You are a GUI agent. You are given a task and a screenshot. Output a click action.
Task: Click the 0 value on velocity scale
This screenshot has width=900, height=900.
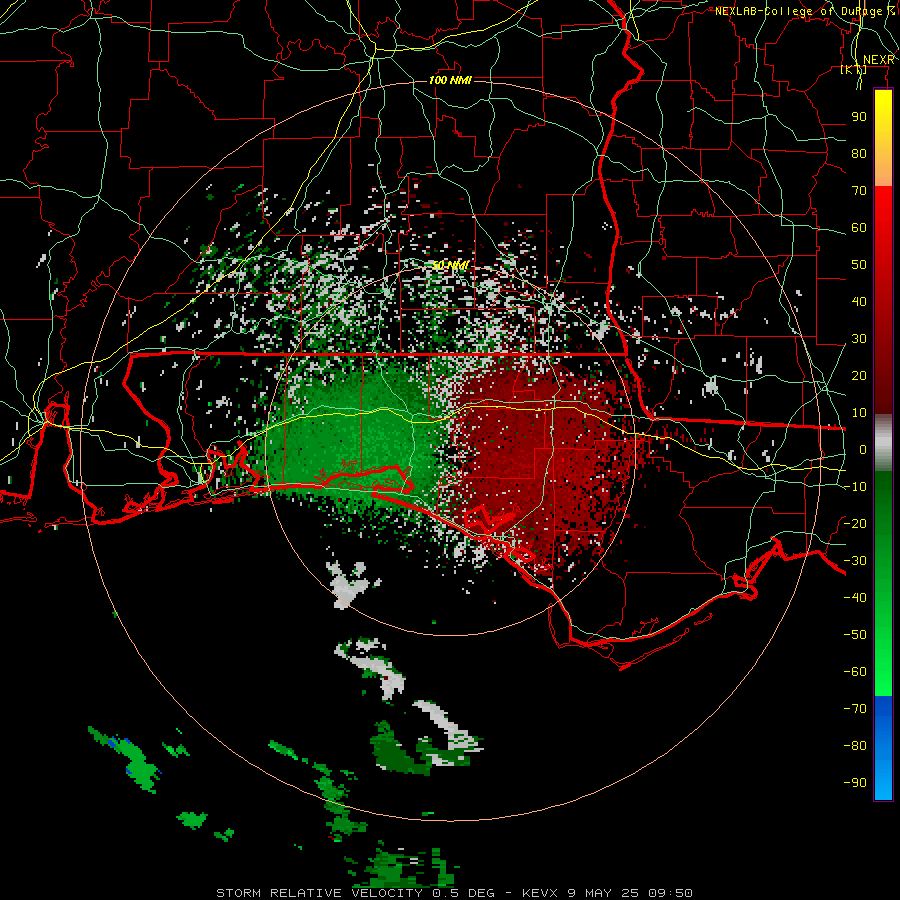point(863,449)
